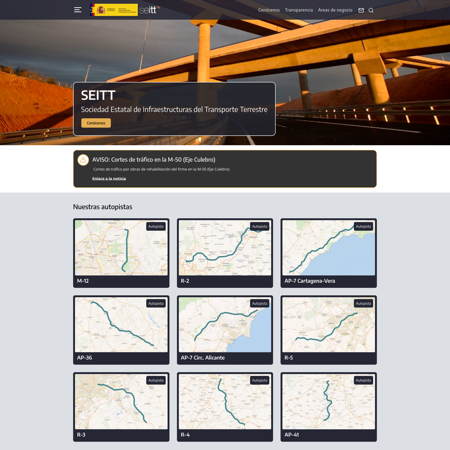The image size is (450, 450).
Task: View the R-3 autopista map card
Action: pos(121,407)
